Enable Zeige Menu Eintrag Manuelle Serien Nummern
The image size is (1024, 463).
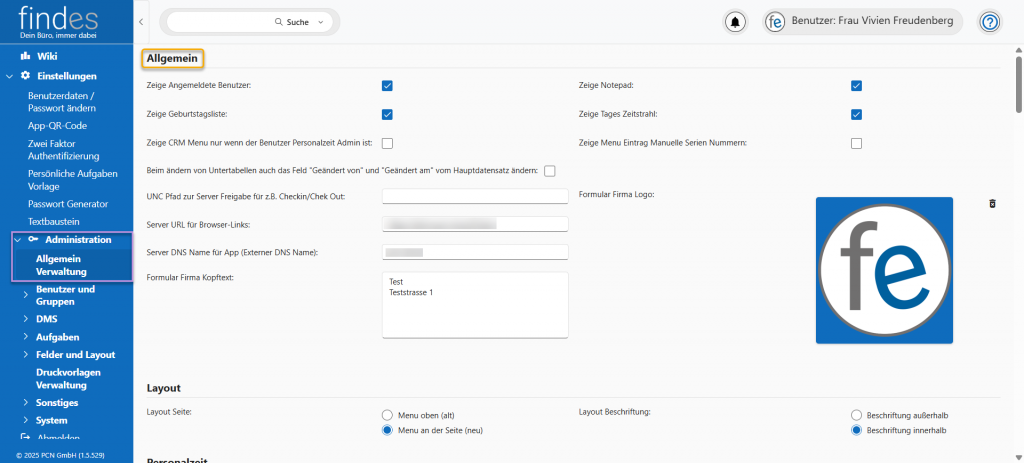coord(856,143)
